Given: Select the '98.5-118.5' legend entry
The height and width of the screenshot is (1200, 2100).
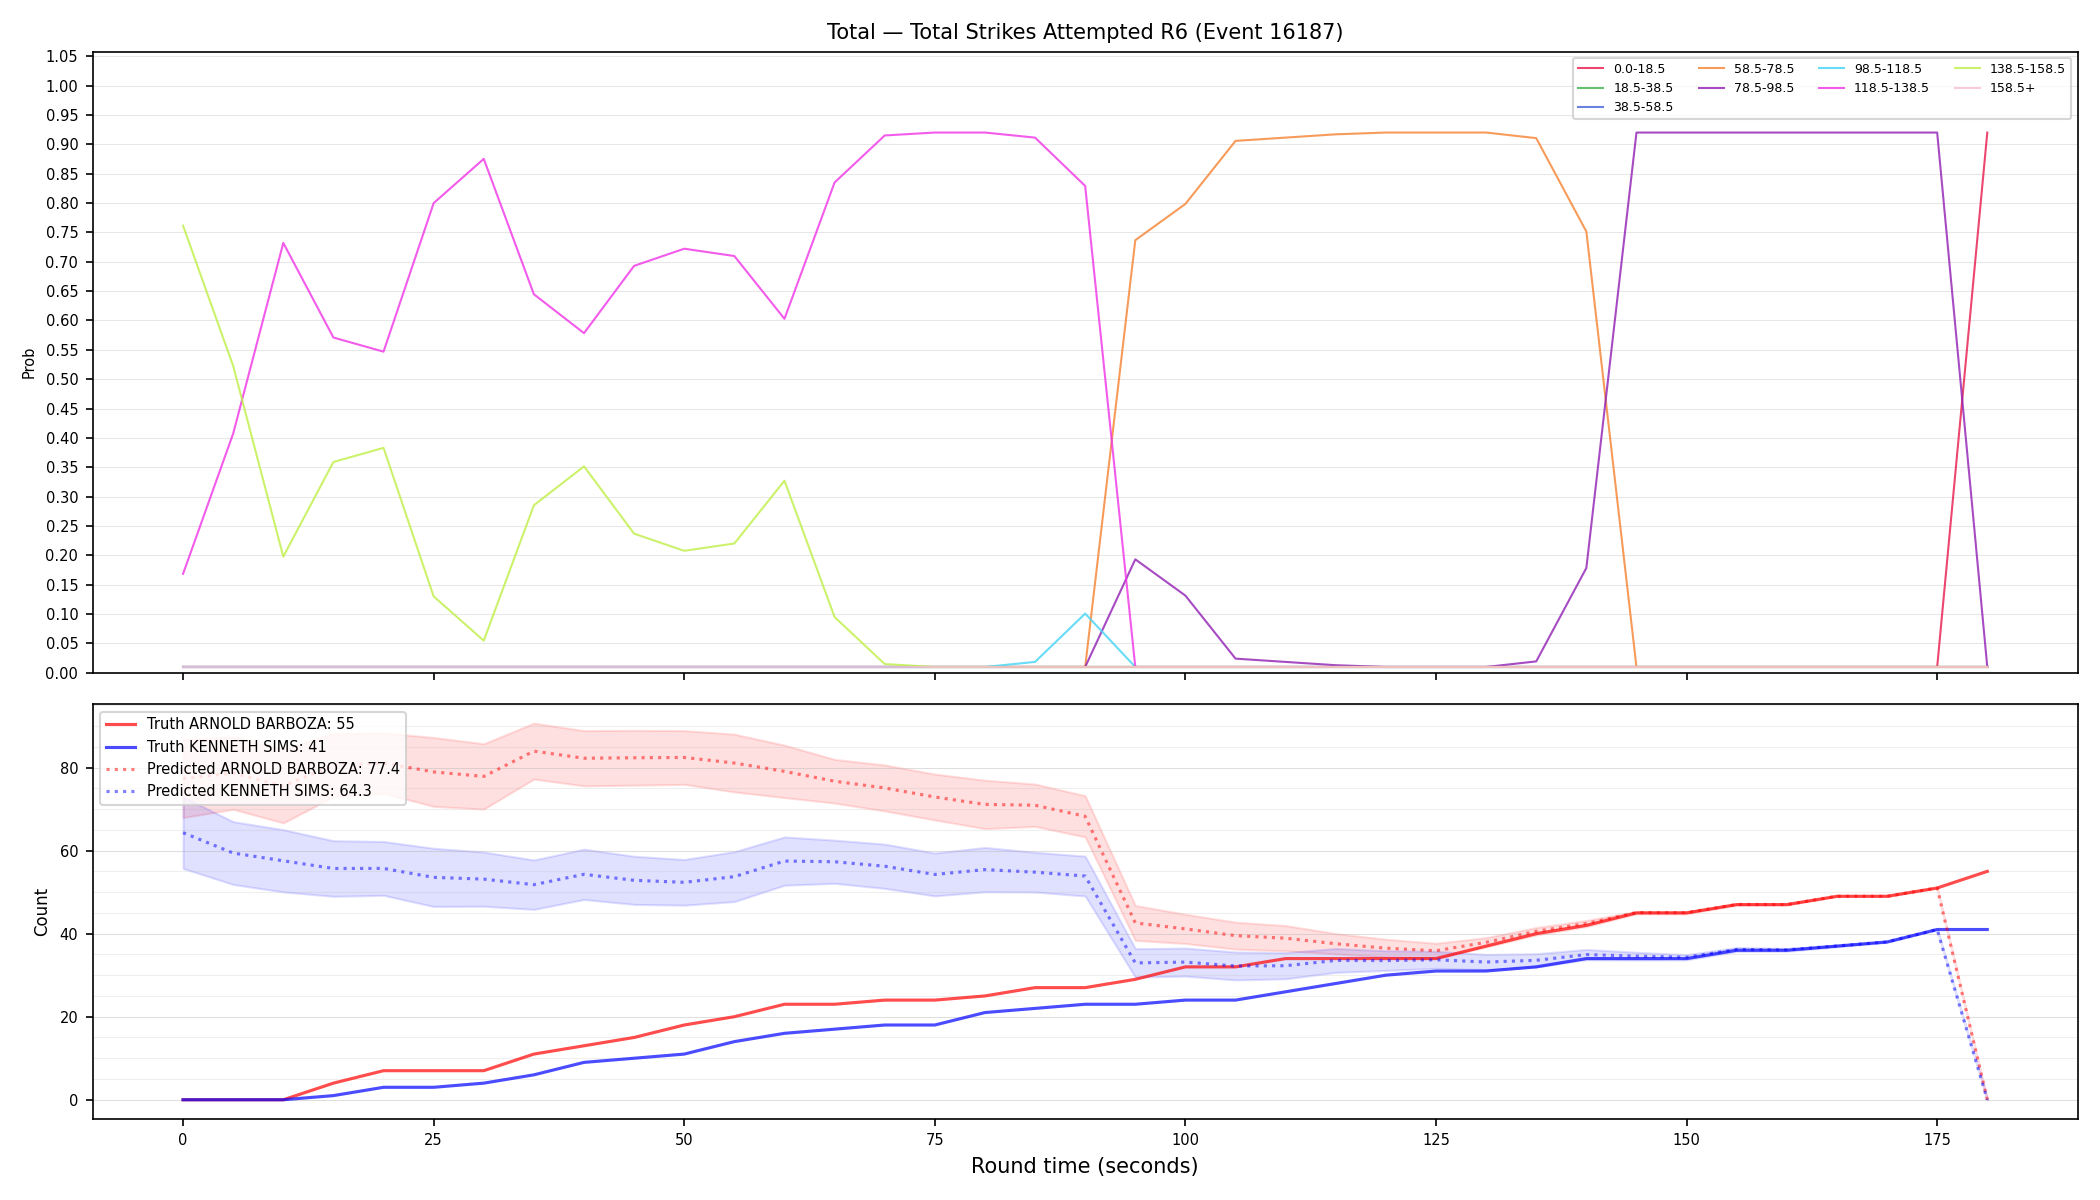Looking at the screenshot, I should (1870, 69).
